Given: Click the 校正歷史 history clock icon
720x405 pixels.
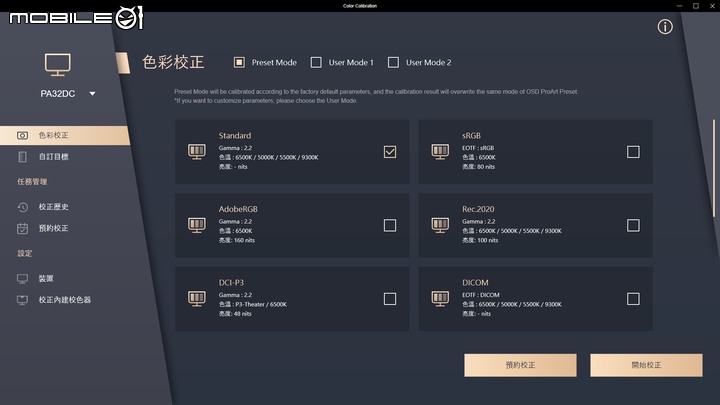Looking at the screenshot, I should [22, 208].
